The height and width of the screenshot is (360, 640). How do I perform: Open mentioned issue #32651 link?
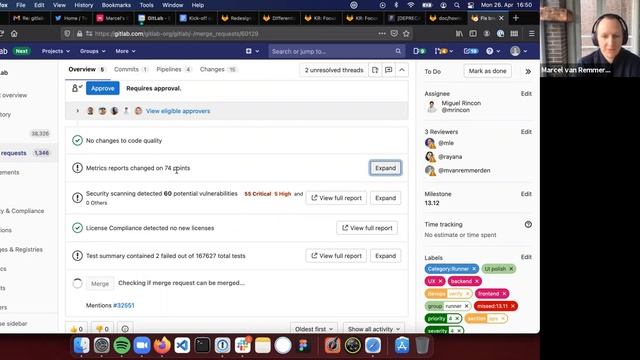click(124, 305)
